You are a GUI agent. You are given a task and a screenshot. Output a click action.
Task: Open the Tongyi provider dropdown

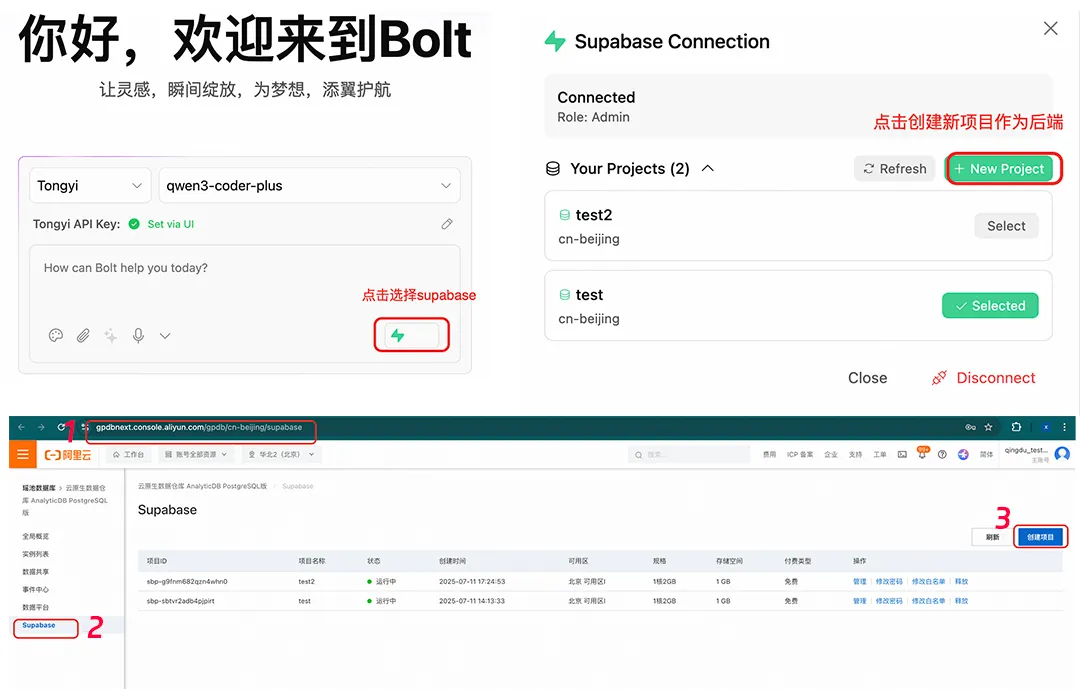[90, 185]
